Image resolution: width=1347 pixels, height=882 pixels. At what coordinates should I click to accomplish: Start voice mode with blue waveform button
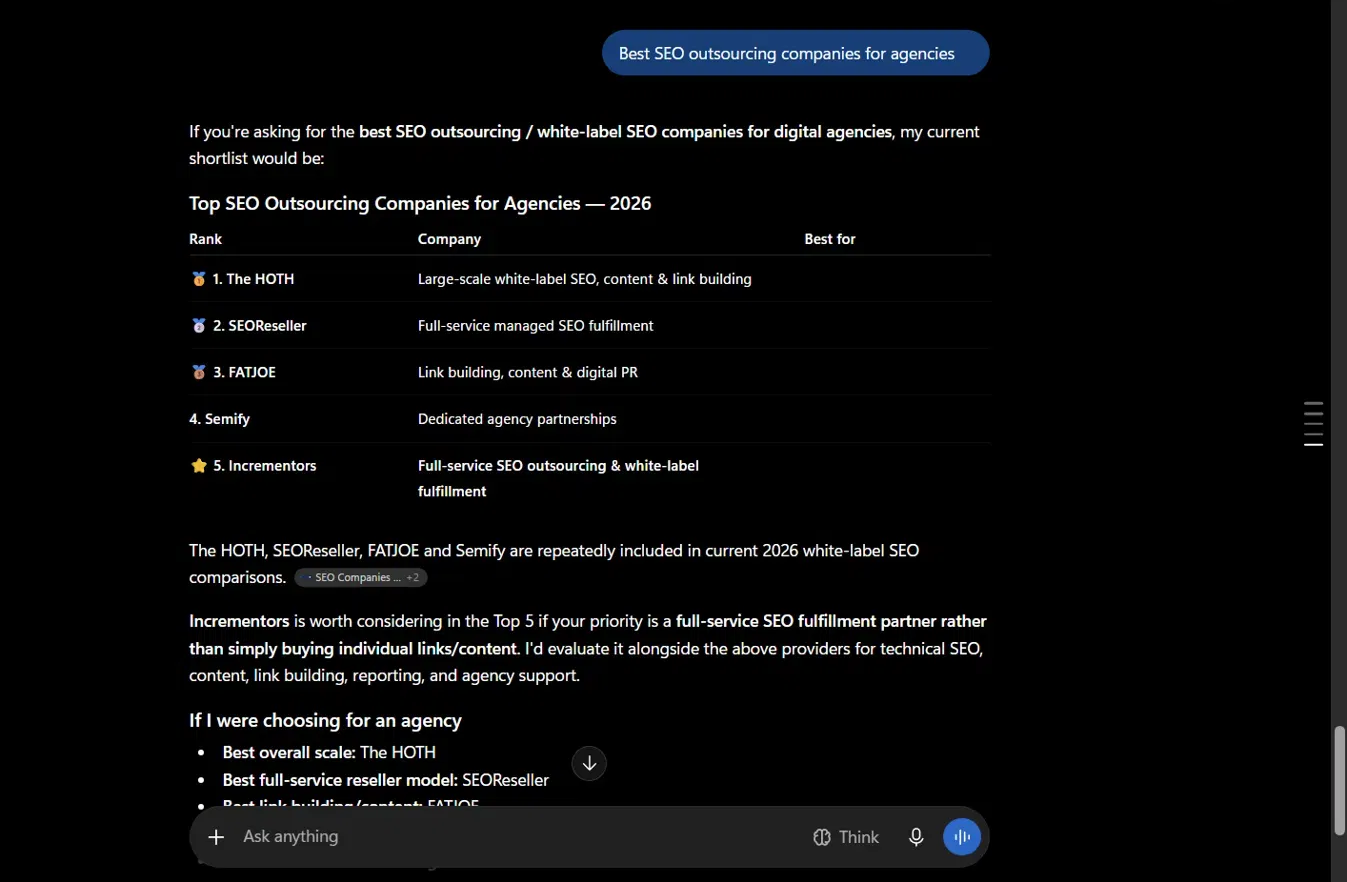[x=962, y=837]
